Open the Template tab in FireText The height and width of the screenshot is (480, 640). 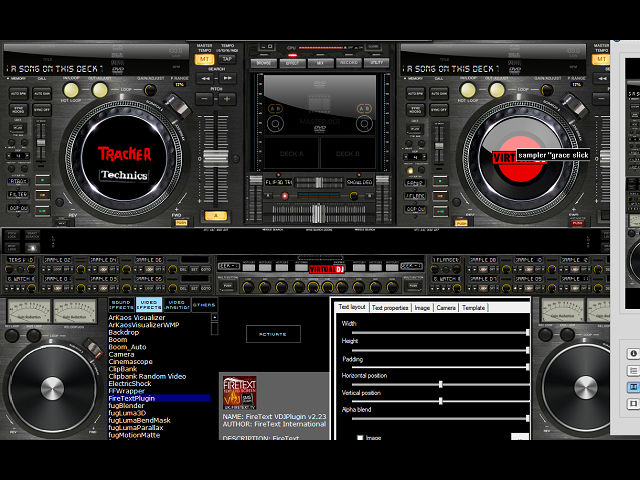click(473, 308)
